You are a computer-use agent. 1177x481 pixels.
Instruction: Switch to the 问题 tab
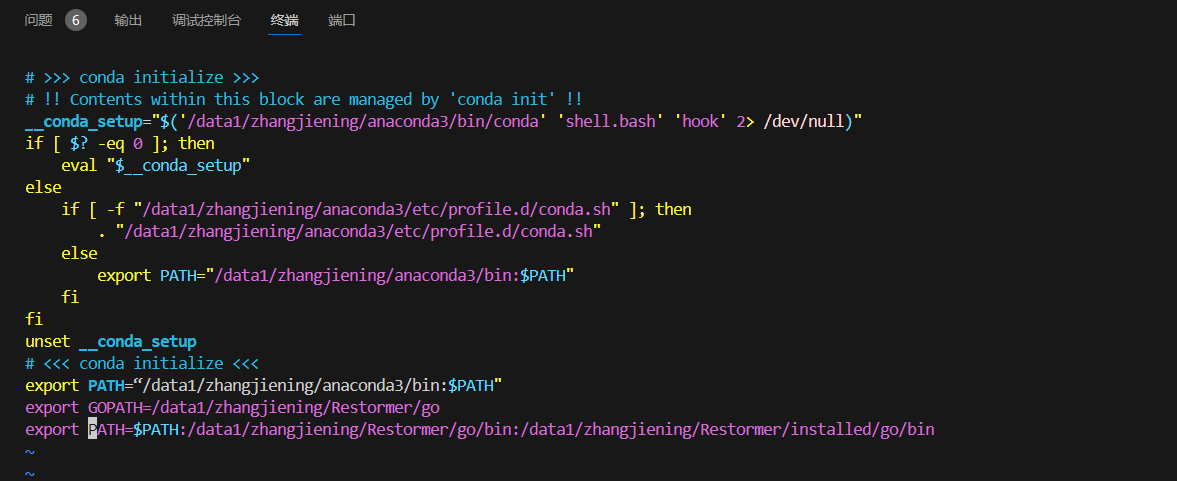38,20
